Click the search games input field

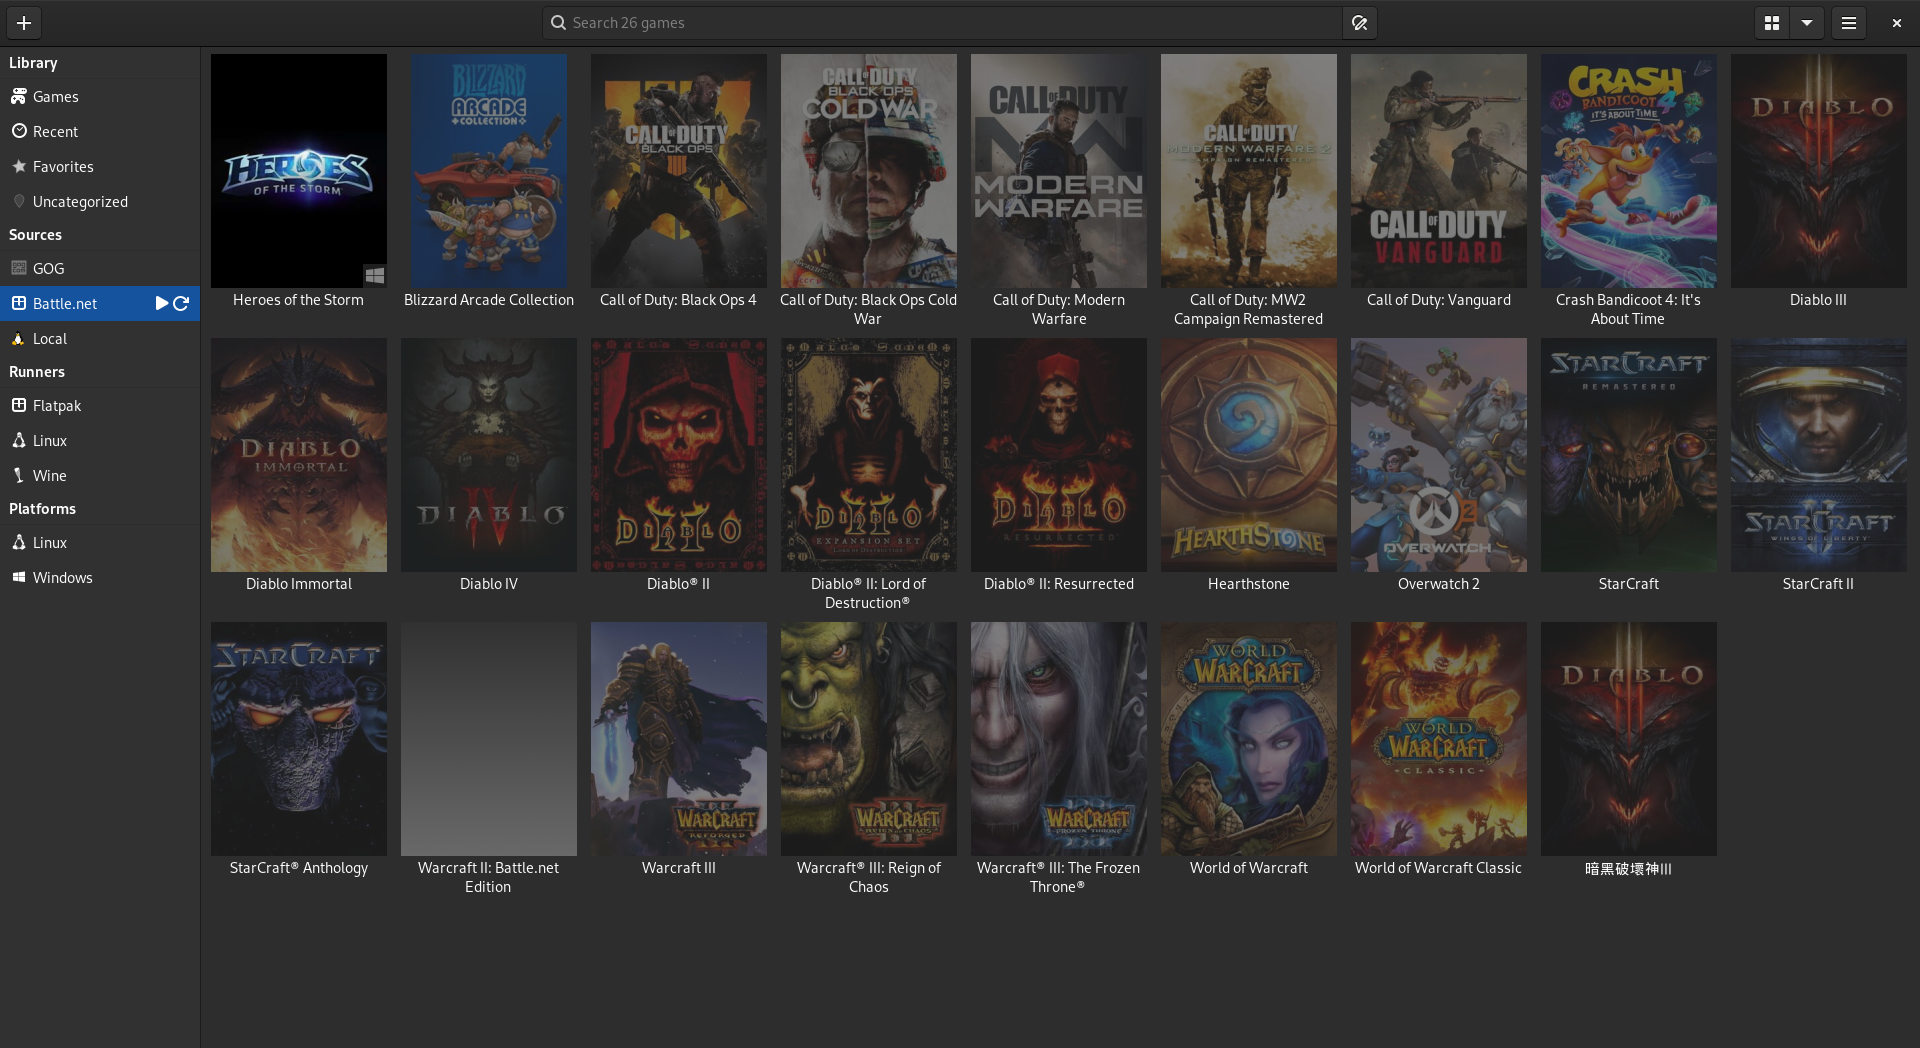[943, 22]
